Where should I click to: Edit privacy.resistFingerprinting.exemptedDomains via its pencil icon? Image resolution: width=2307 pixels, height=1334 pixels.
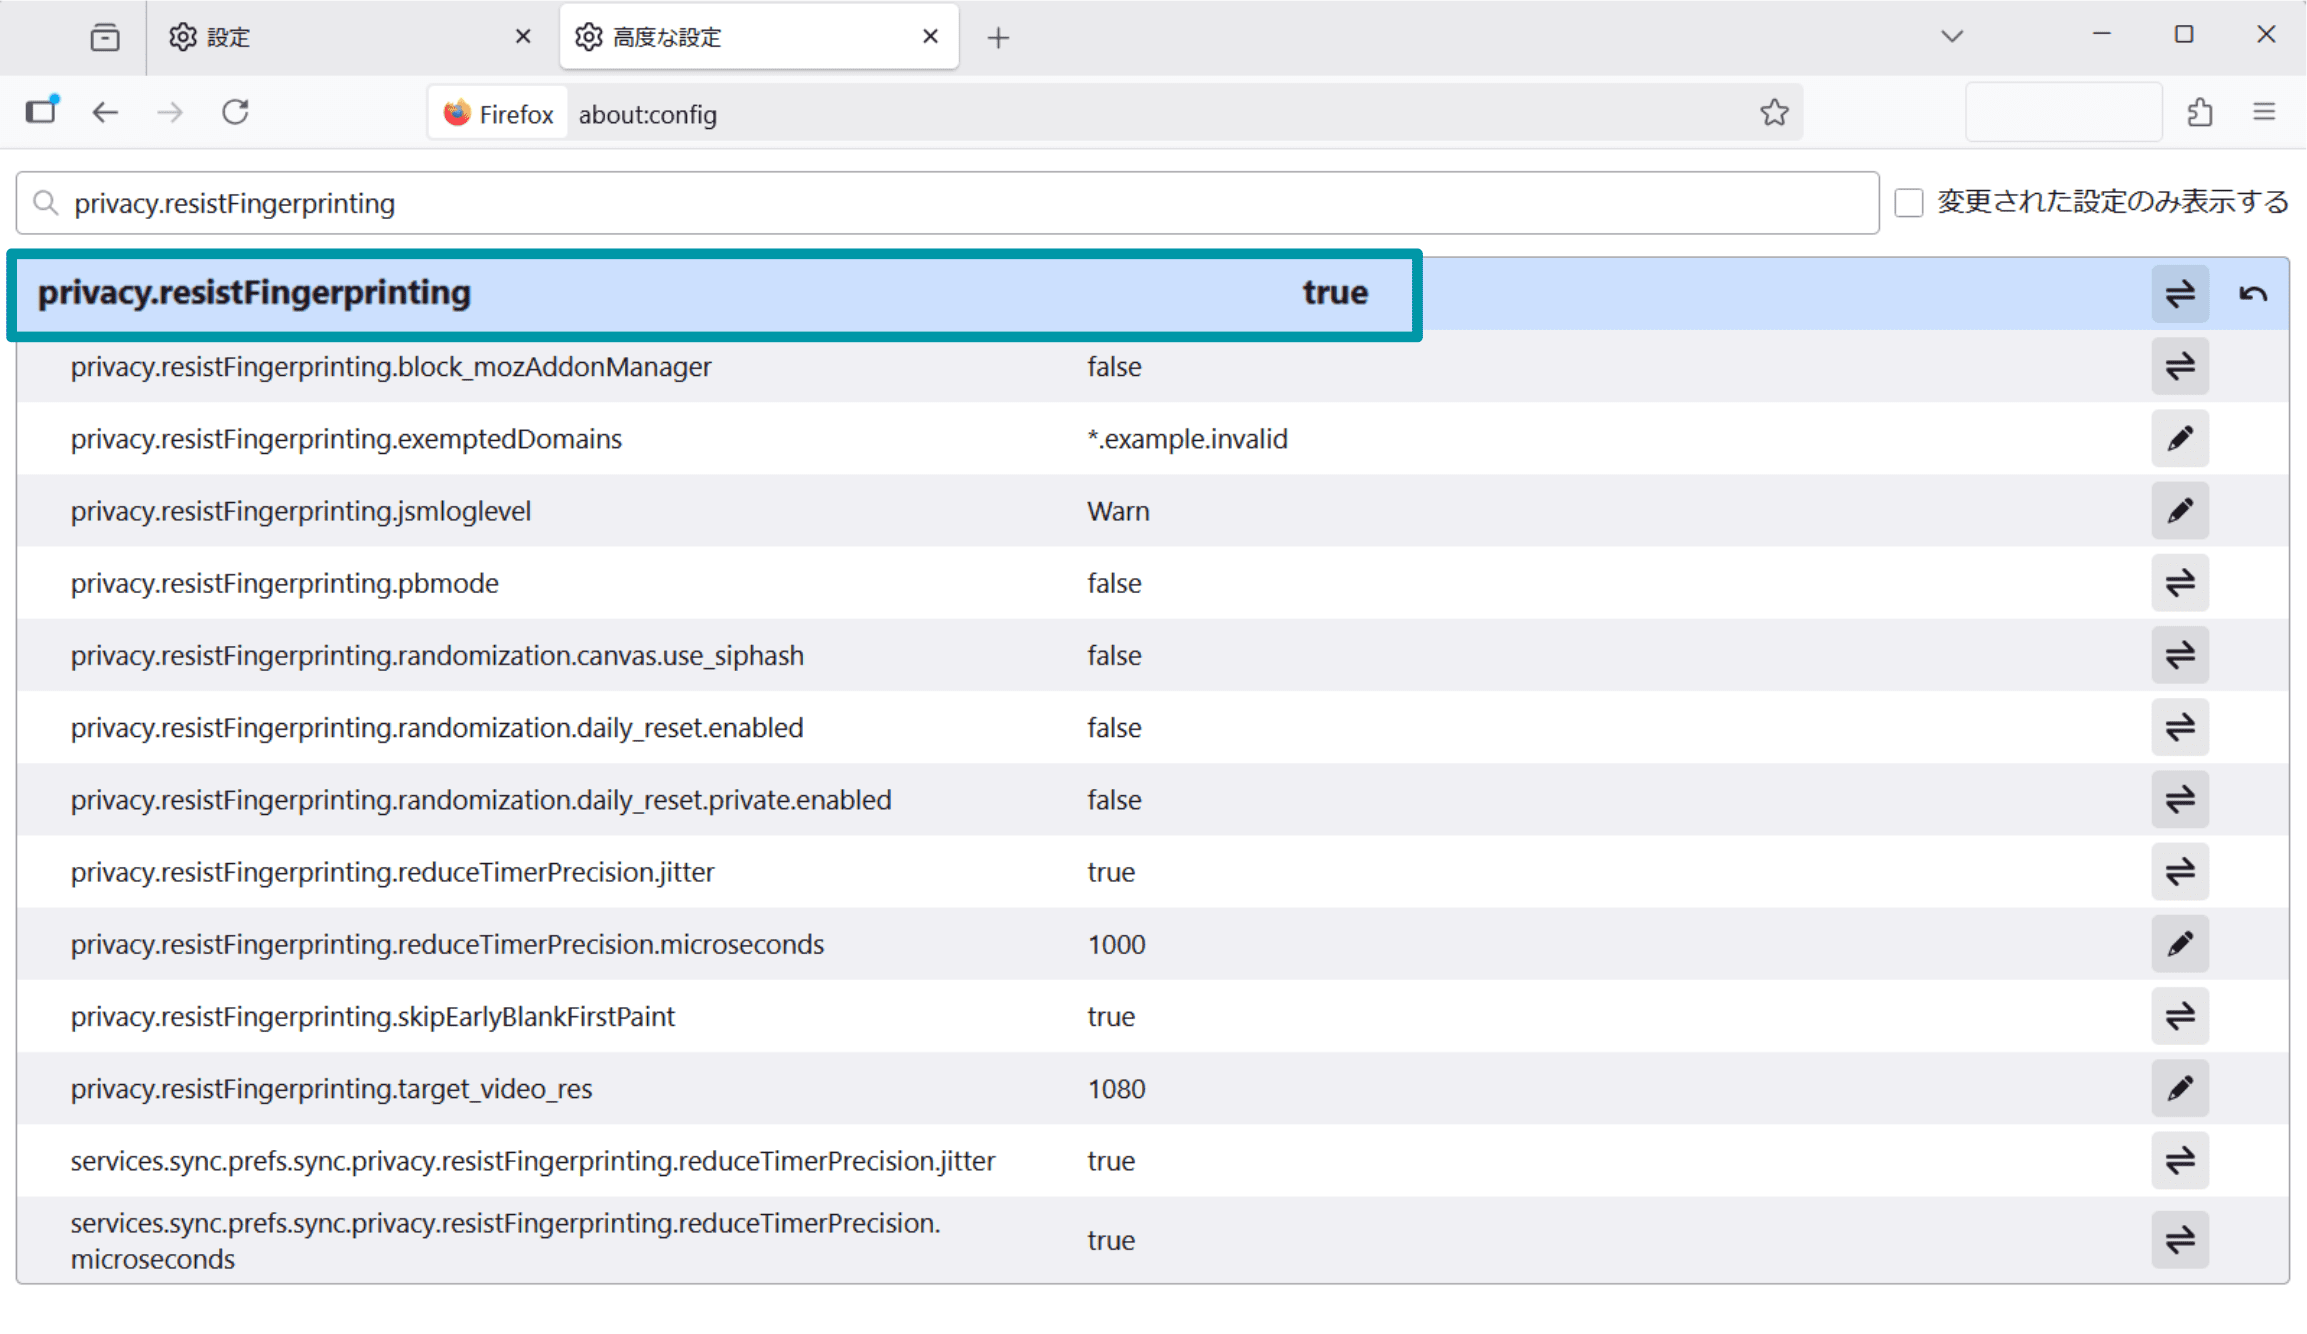(2180, 438)
